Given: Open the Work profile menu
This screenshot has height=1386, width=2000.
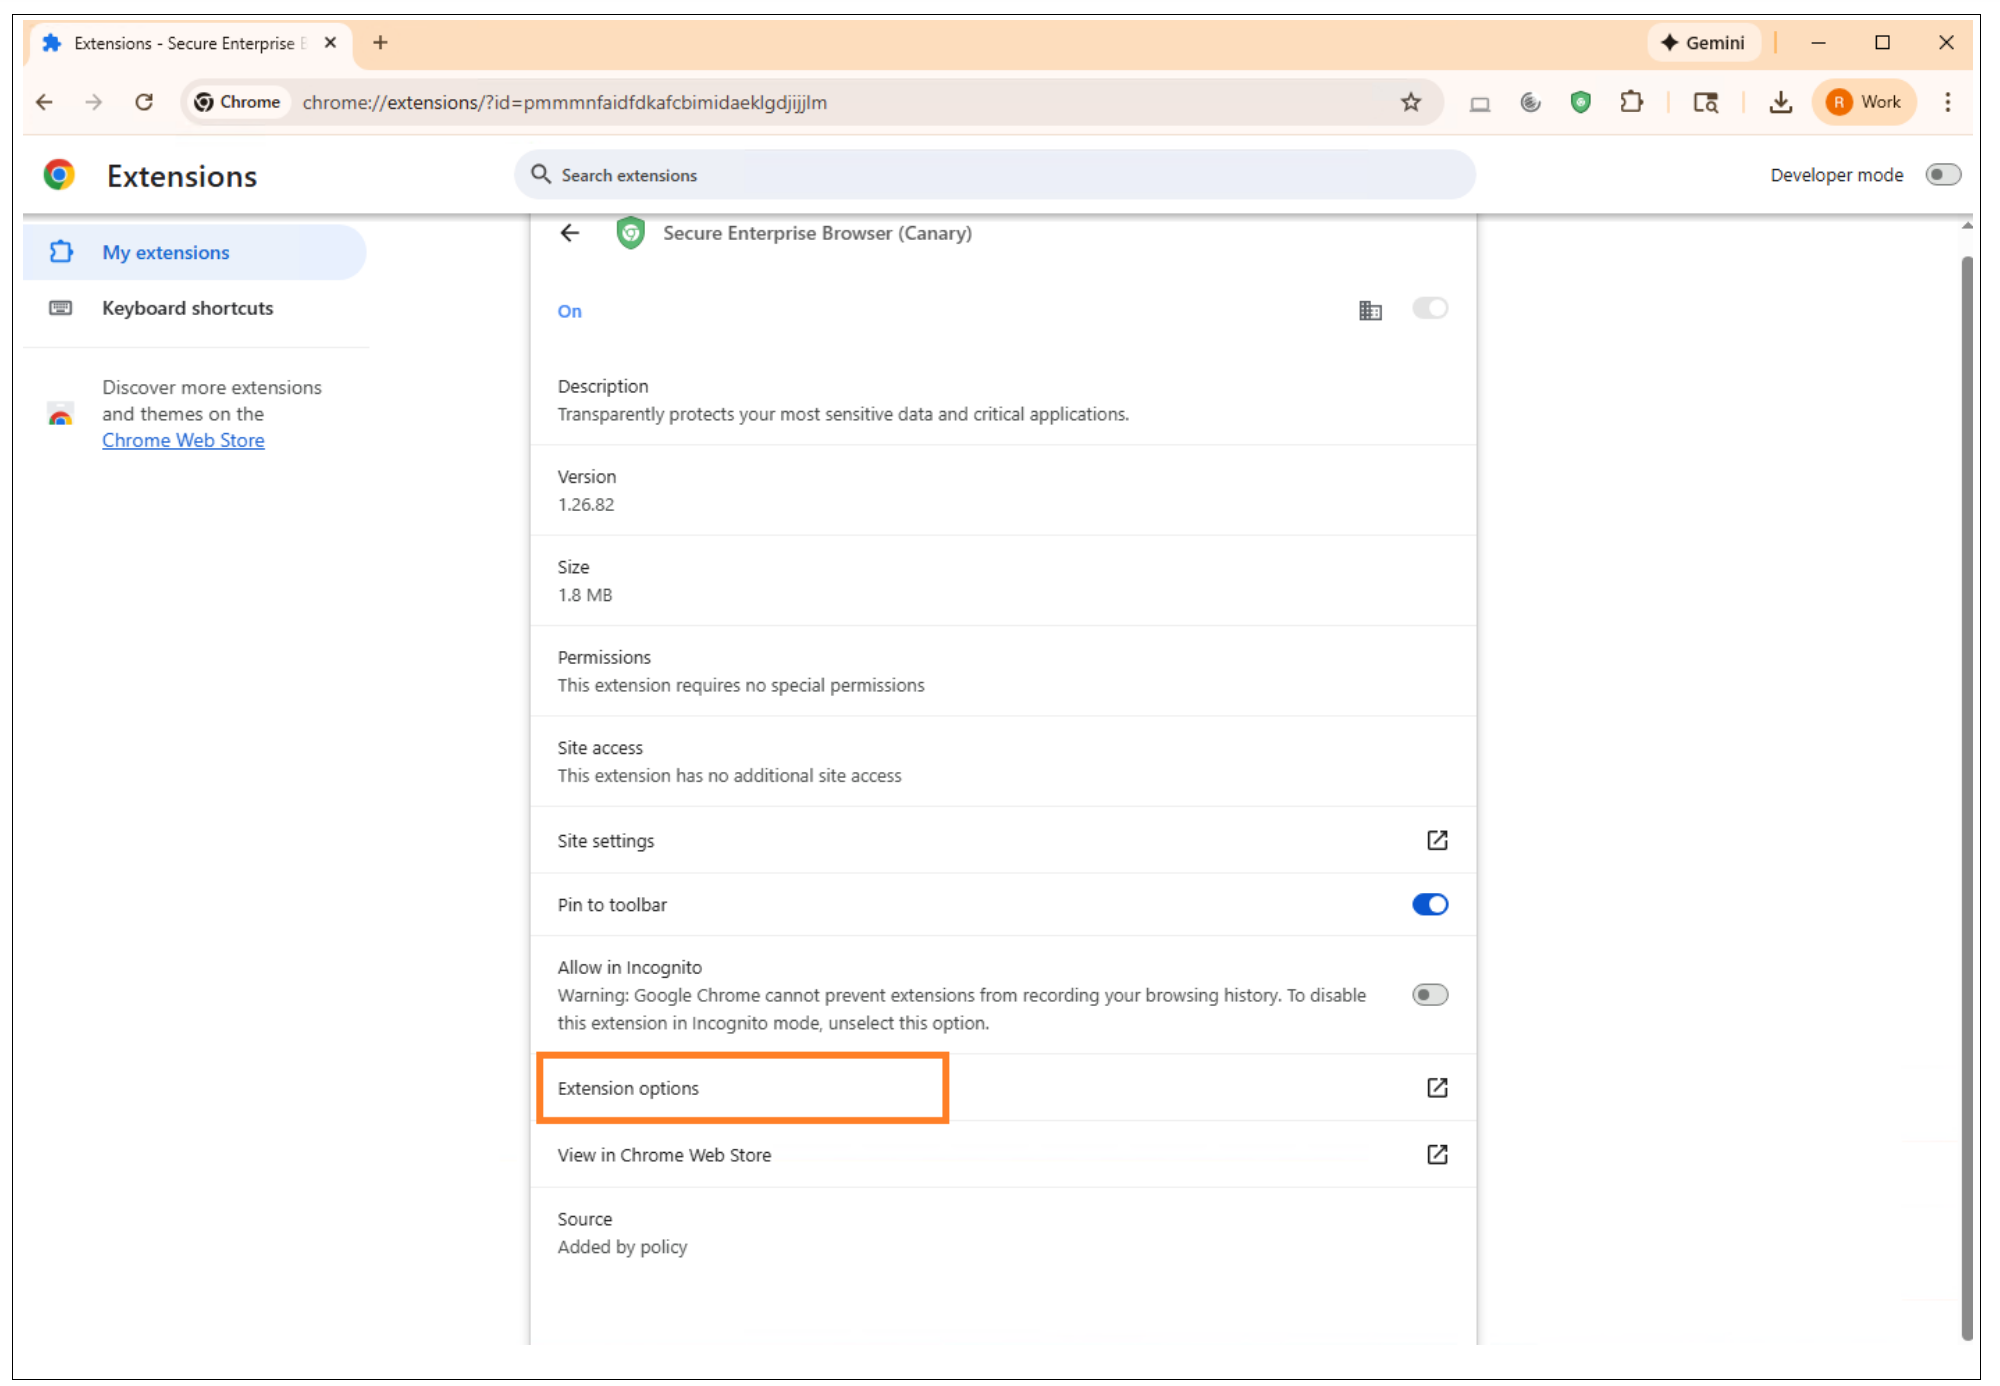Looking at the screenshot, I should click(x=1864, y=101).
